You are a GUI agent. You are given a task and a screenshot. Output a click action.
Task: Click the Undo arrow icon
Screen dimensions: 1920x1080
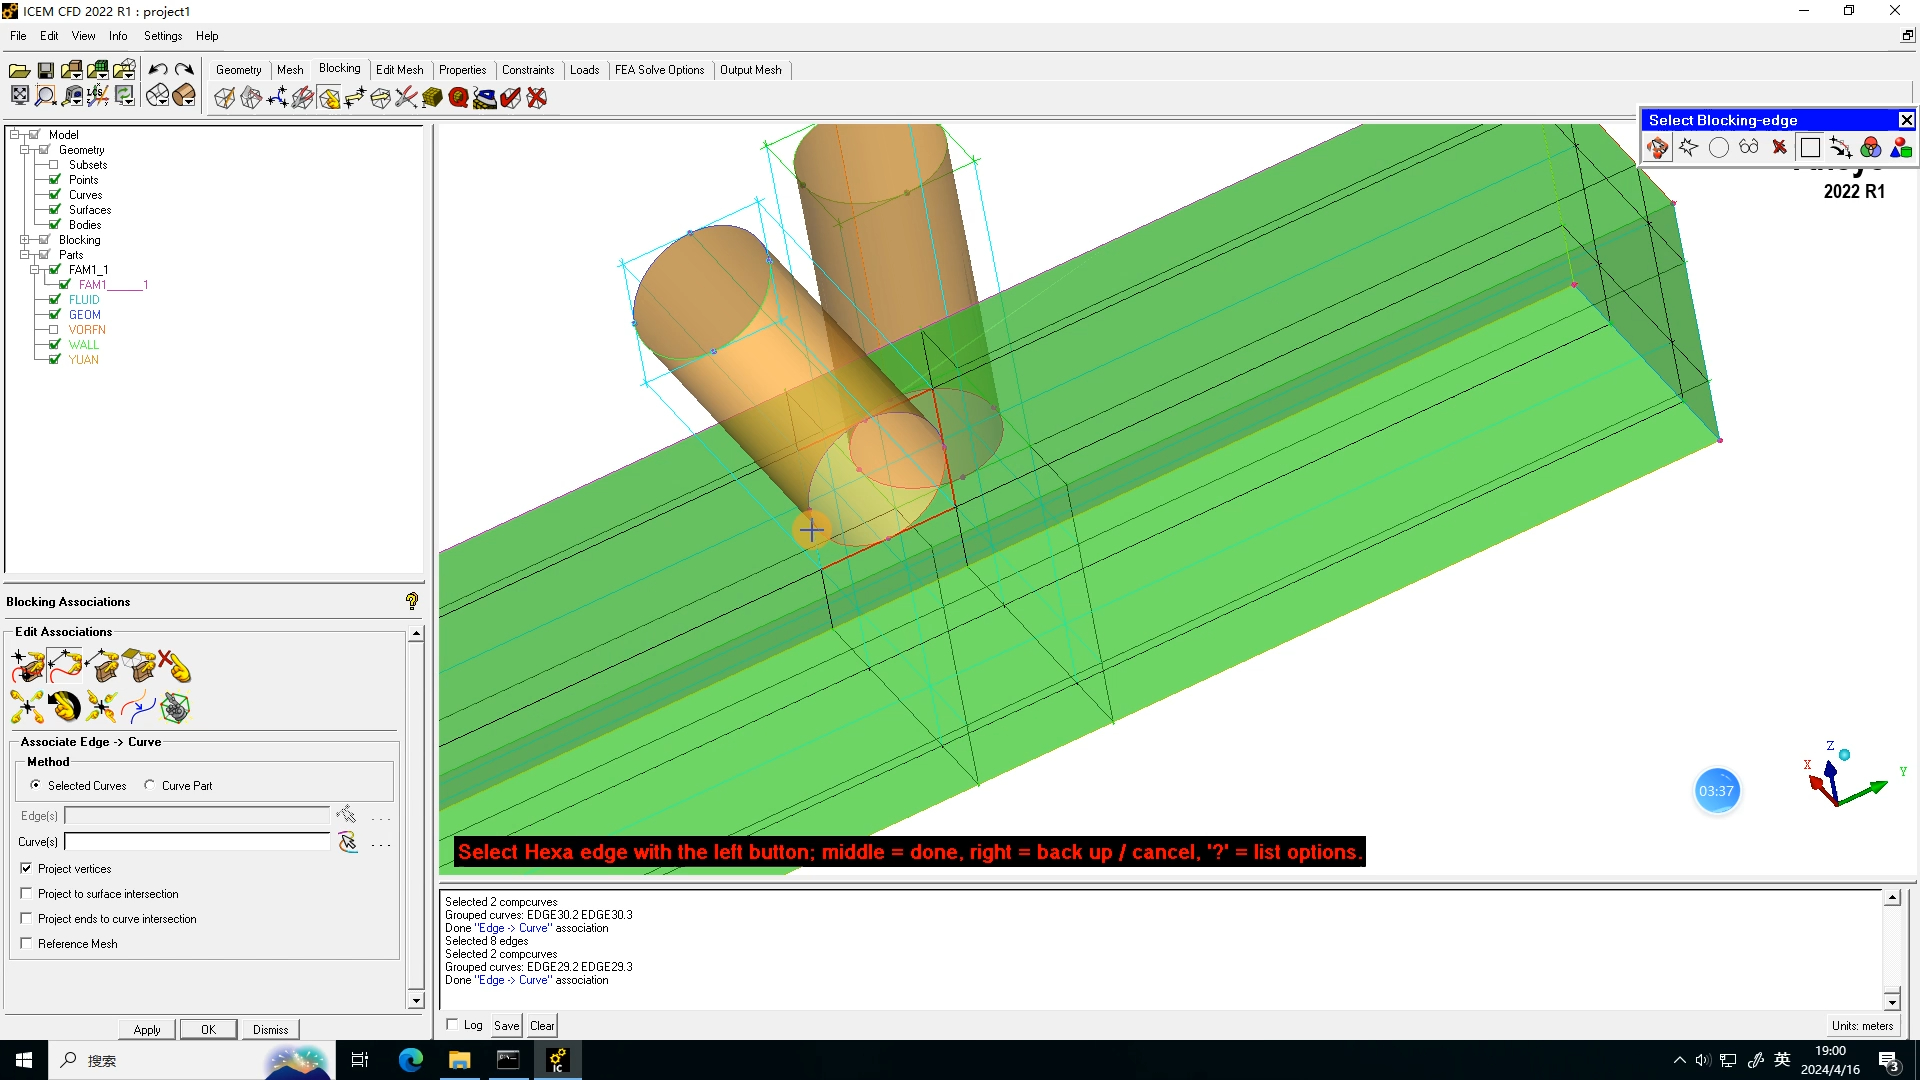pos(158,70)
